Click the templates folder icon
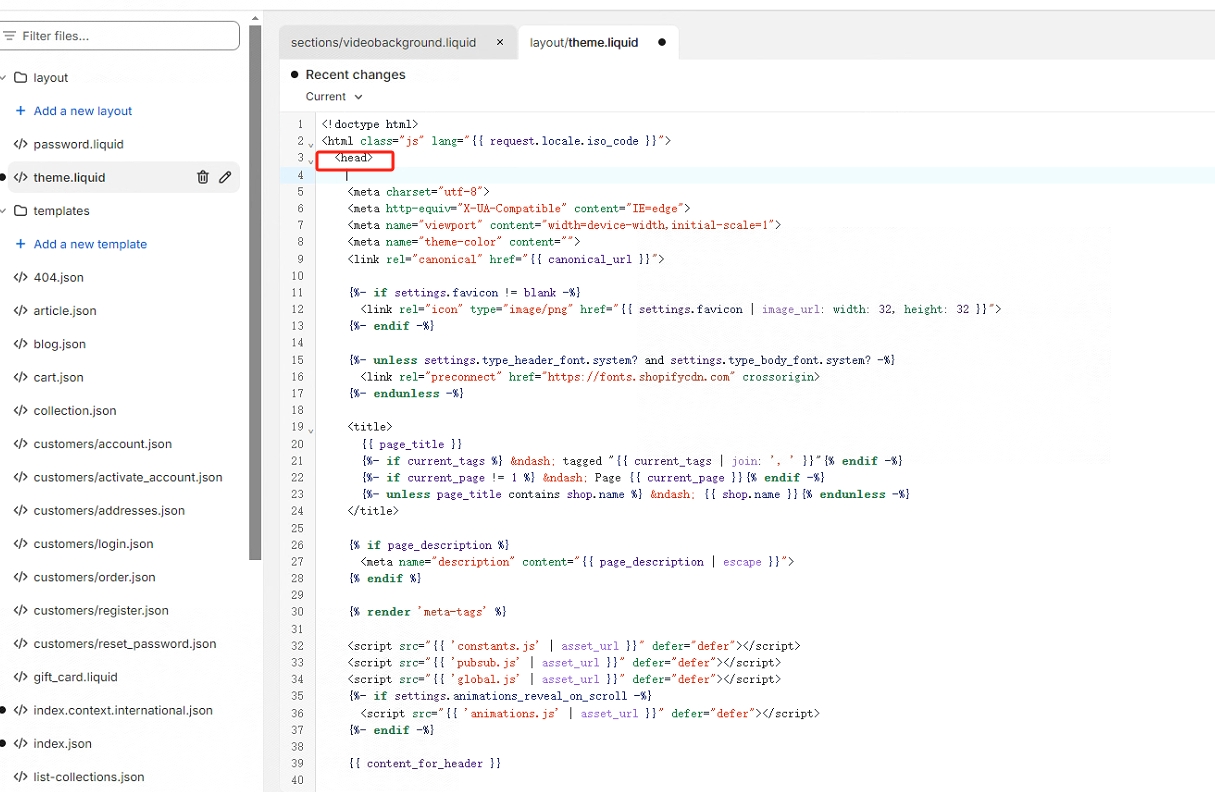This screenshot has width=1215, height=792. [x=20, y=211]
